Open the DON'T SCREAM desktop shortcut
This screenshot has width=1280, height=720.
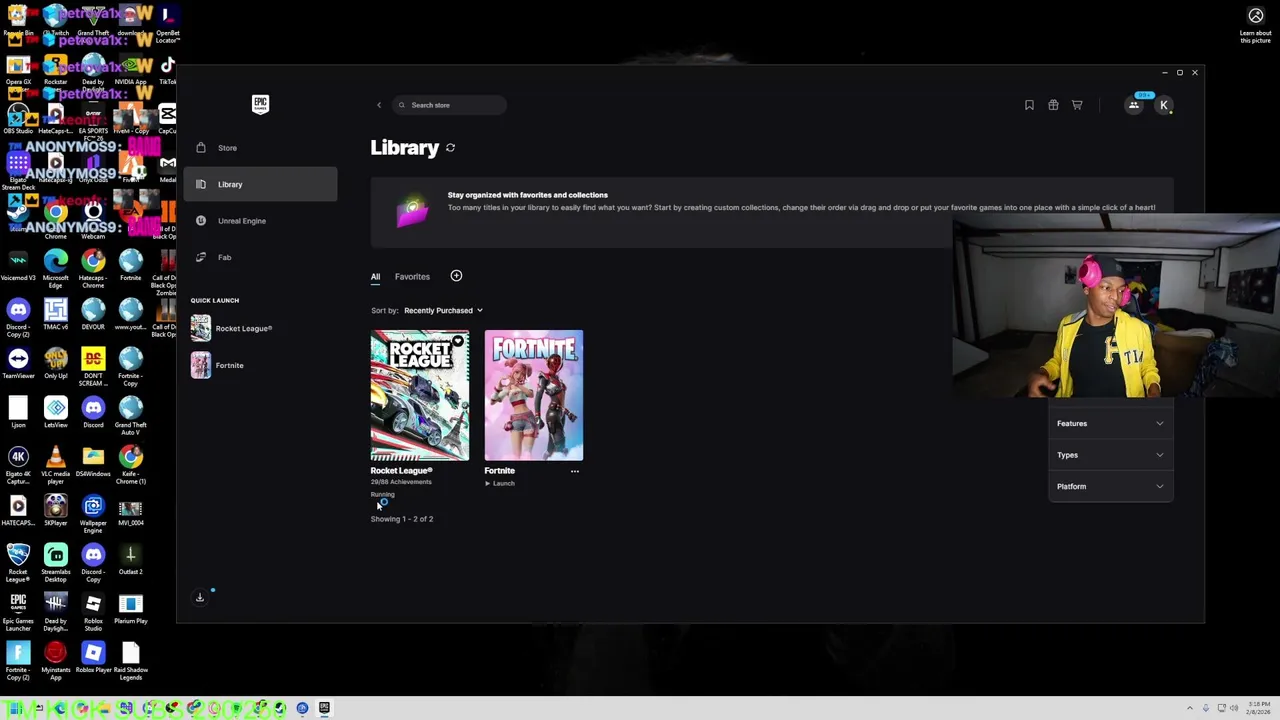coord(93,367)
